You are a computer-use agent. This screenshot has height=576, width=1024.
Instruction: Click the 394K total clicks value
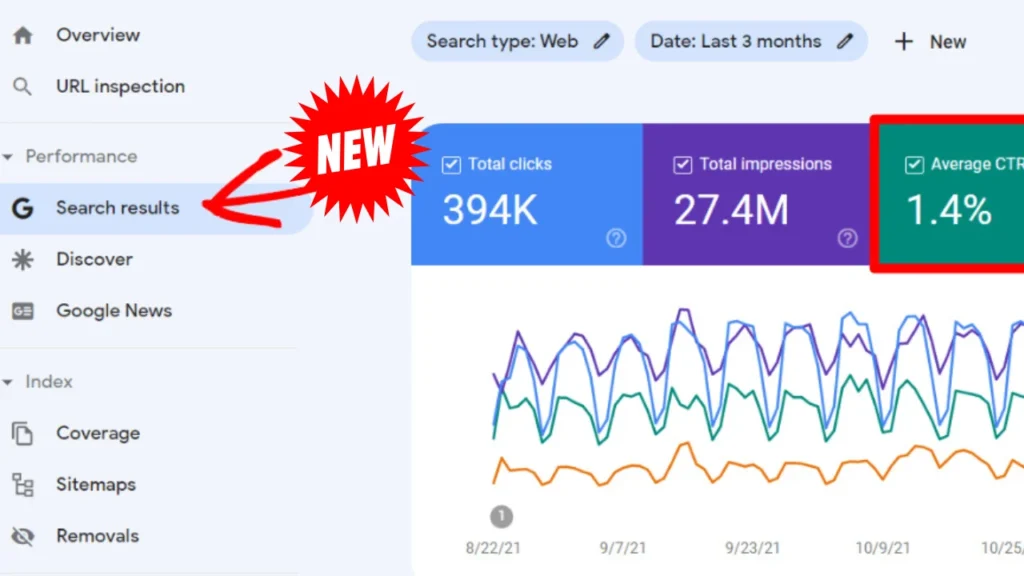(x=490, y=210)
